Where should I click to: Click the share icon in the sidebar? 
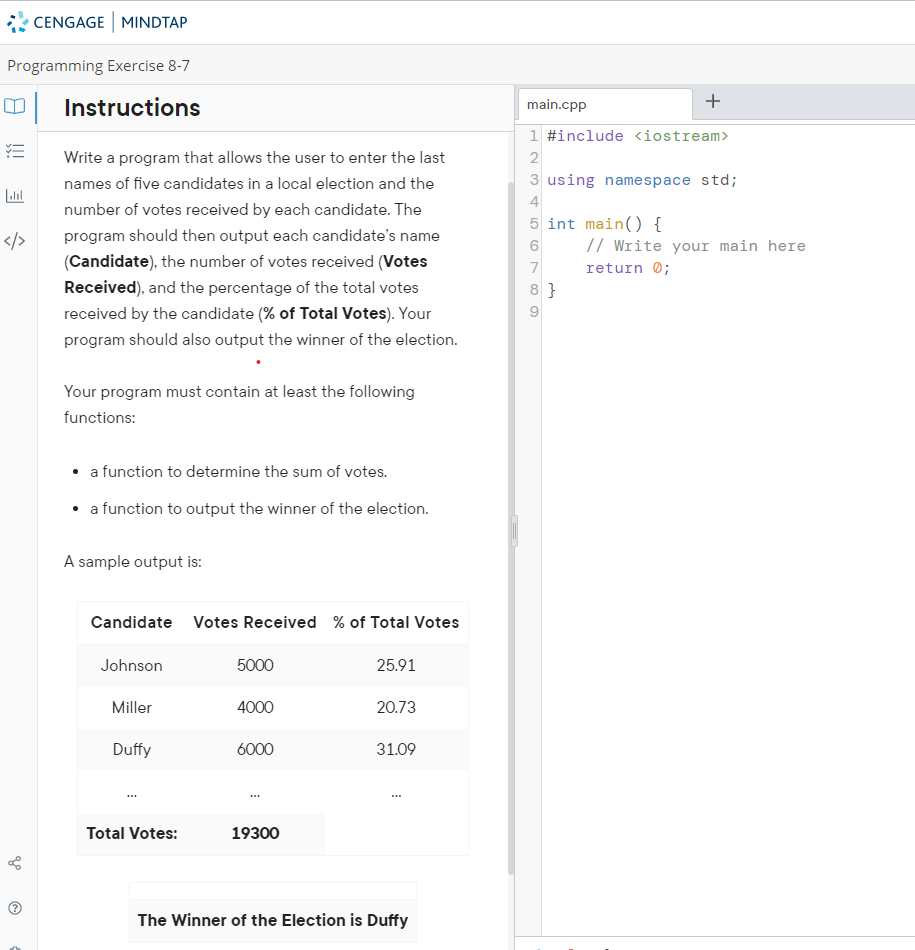[15, 863]
